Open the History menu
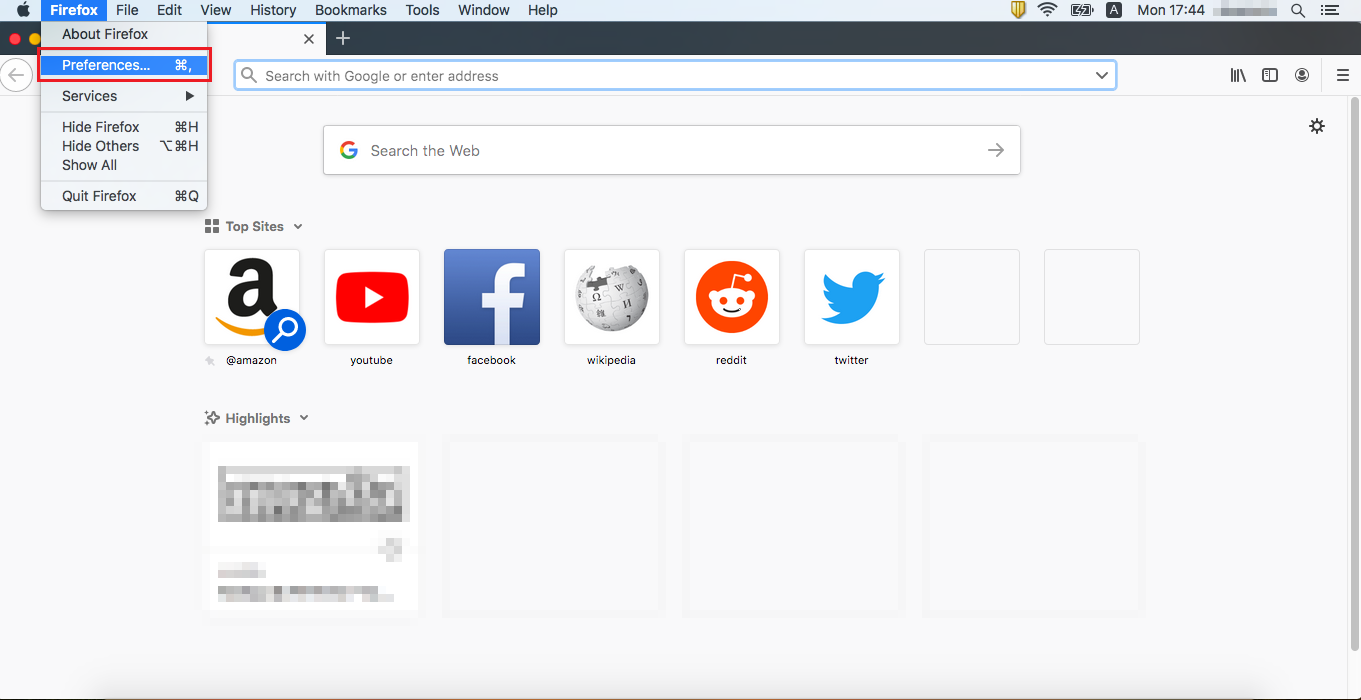Screen dimensions: 1361x700 click(273, 10)
